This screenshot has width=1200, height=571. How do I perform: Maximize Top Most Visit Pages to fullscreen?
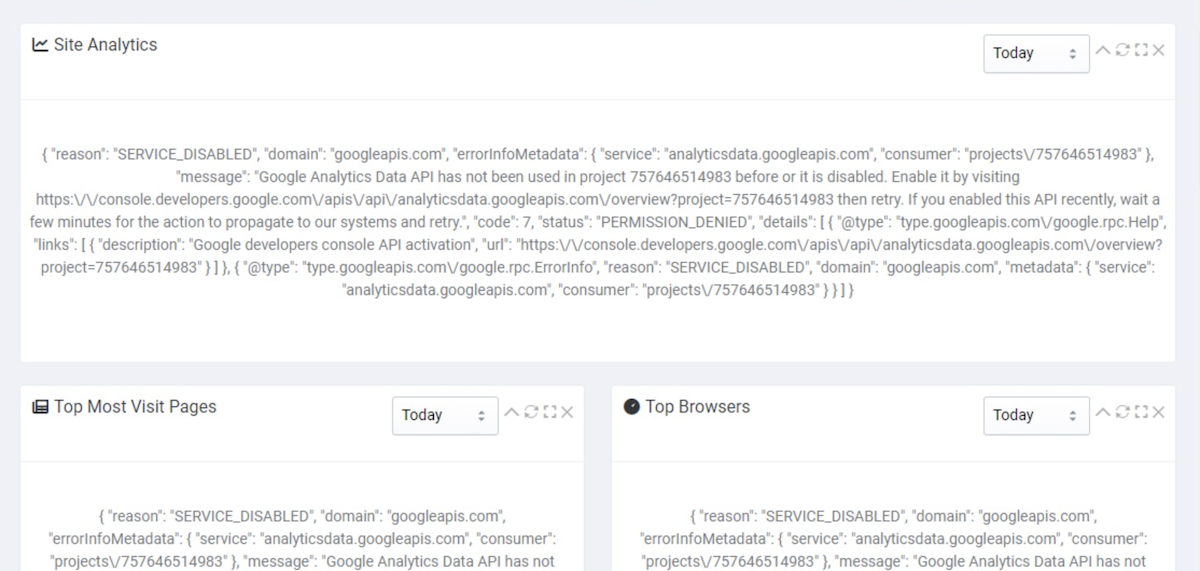[x=550, y=412]
